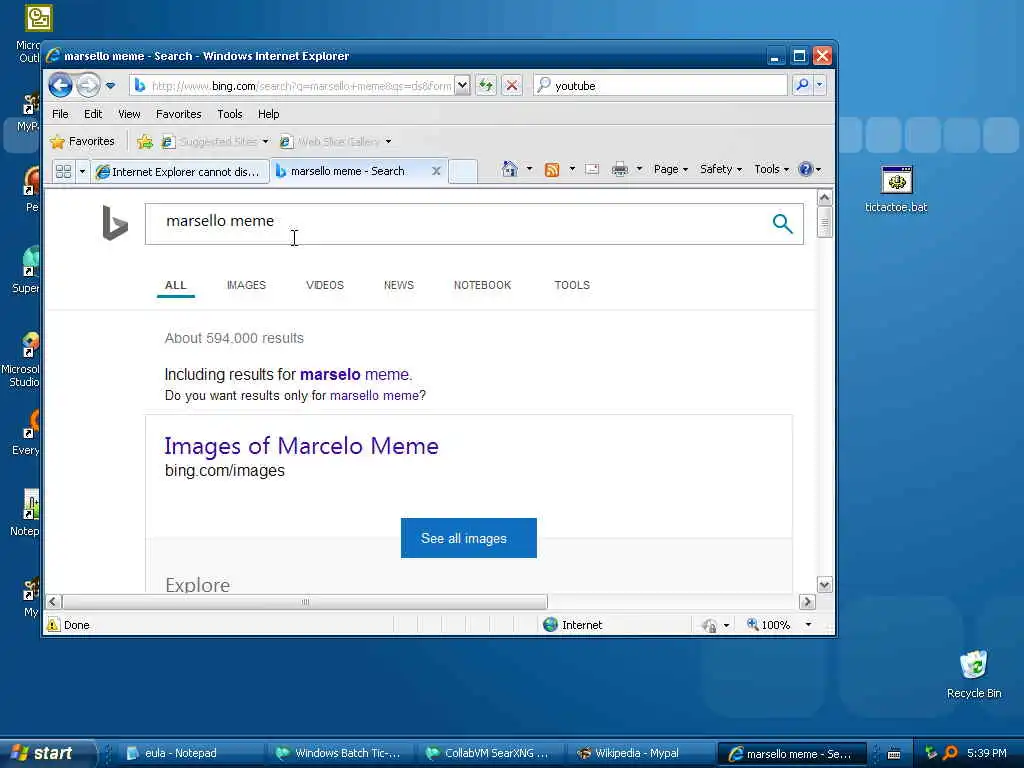Click the See all images button
The width and height of the screenshot is (1024, 768).
[x=469, y=538]
